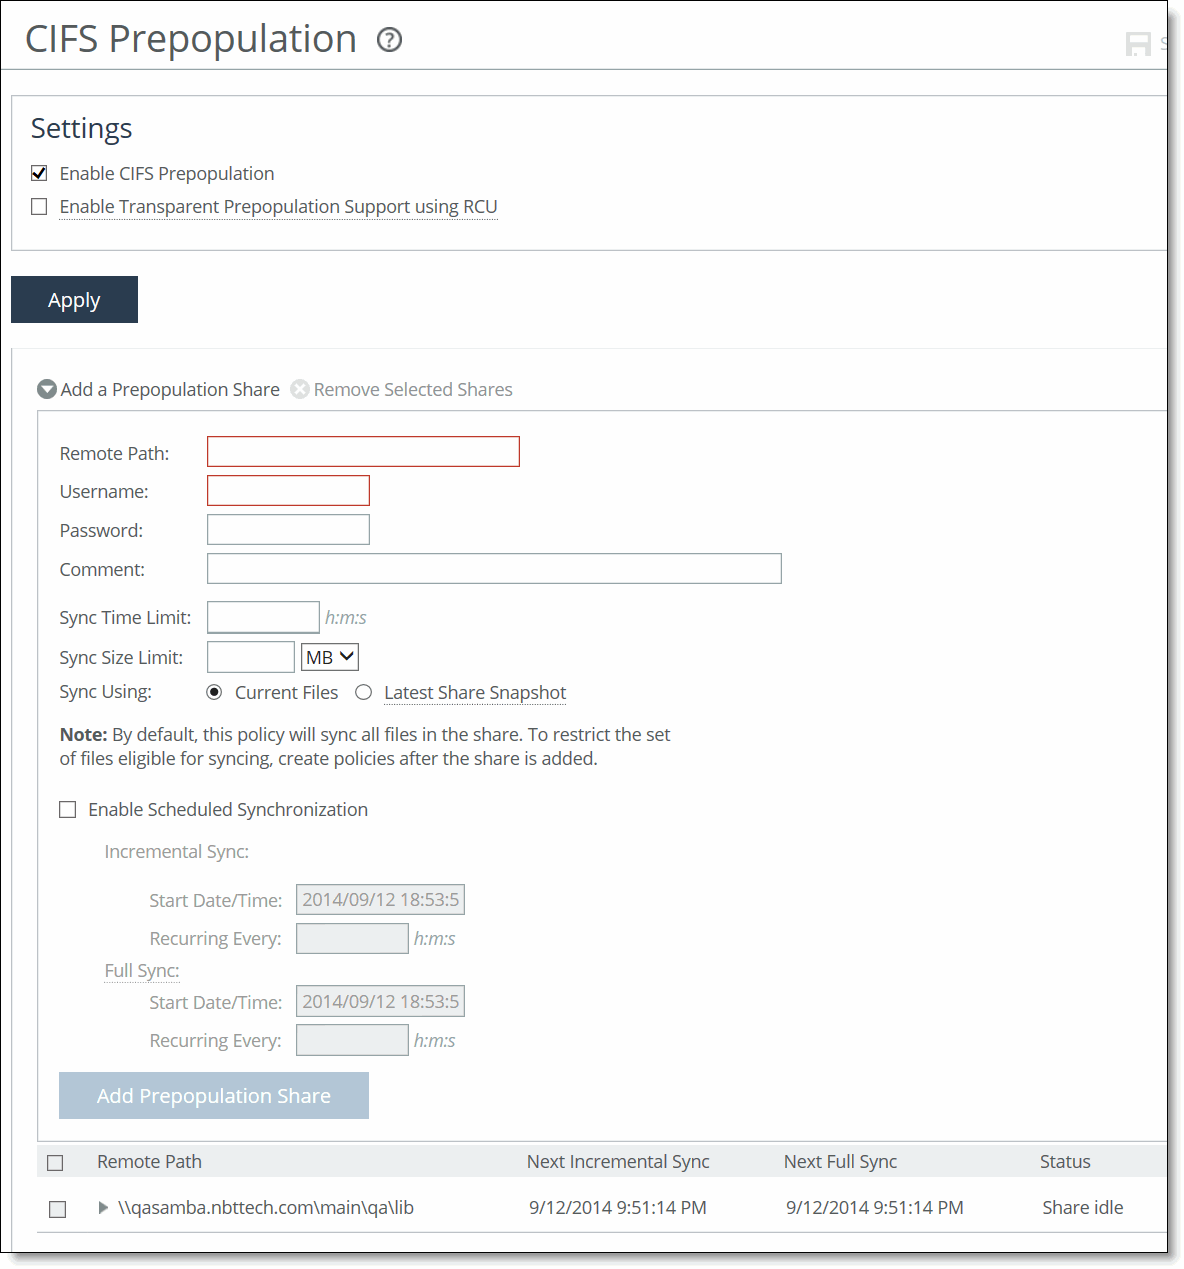The image size is (1184, 1269).
Task: Click the Sync Time Limit field
Action: tap(262, 617)
